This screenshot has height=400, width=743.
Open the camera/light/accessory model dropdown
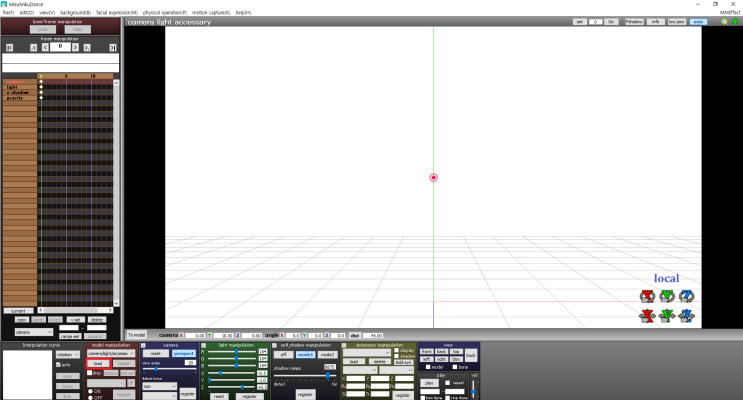pyautogui.click(x=108, y=354)
